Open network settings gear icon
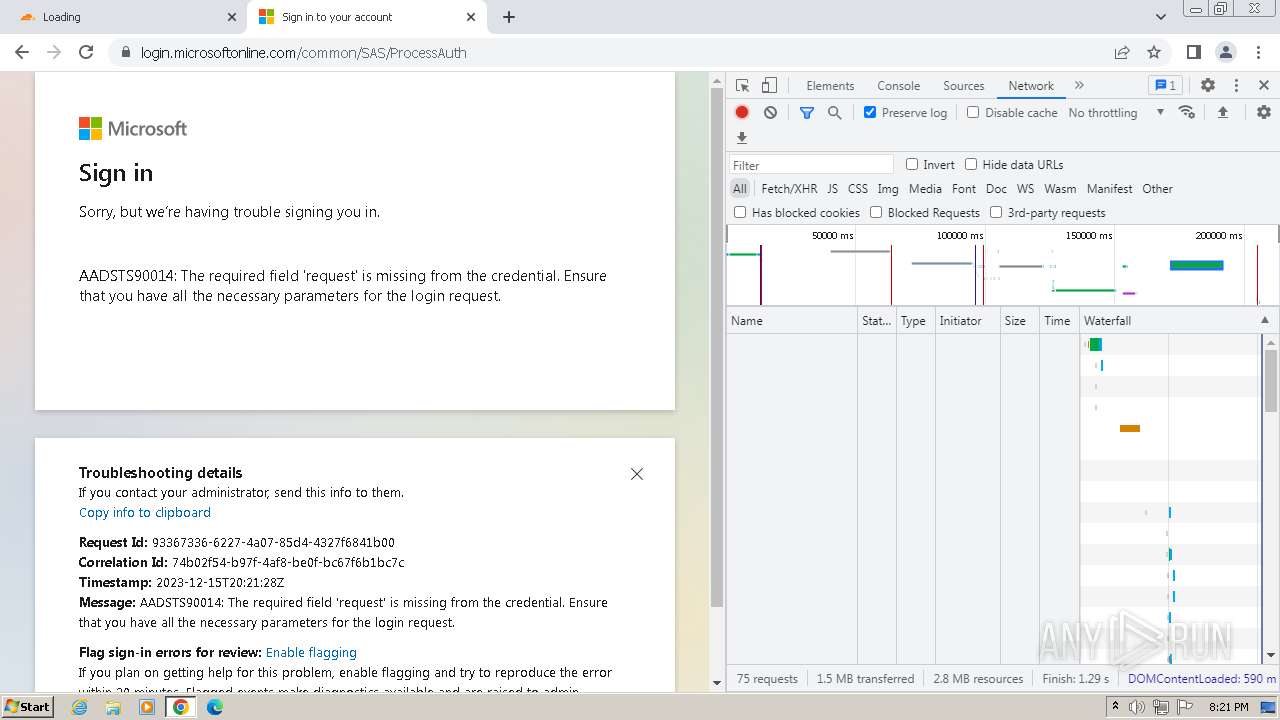 pyautogui.click(x=1264, y=112)
